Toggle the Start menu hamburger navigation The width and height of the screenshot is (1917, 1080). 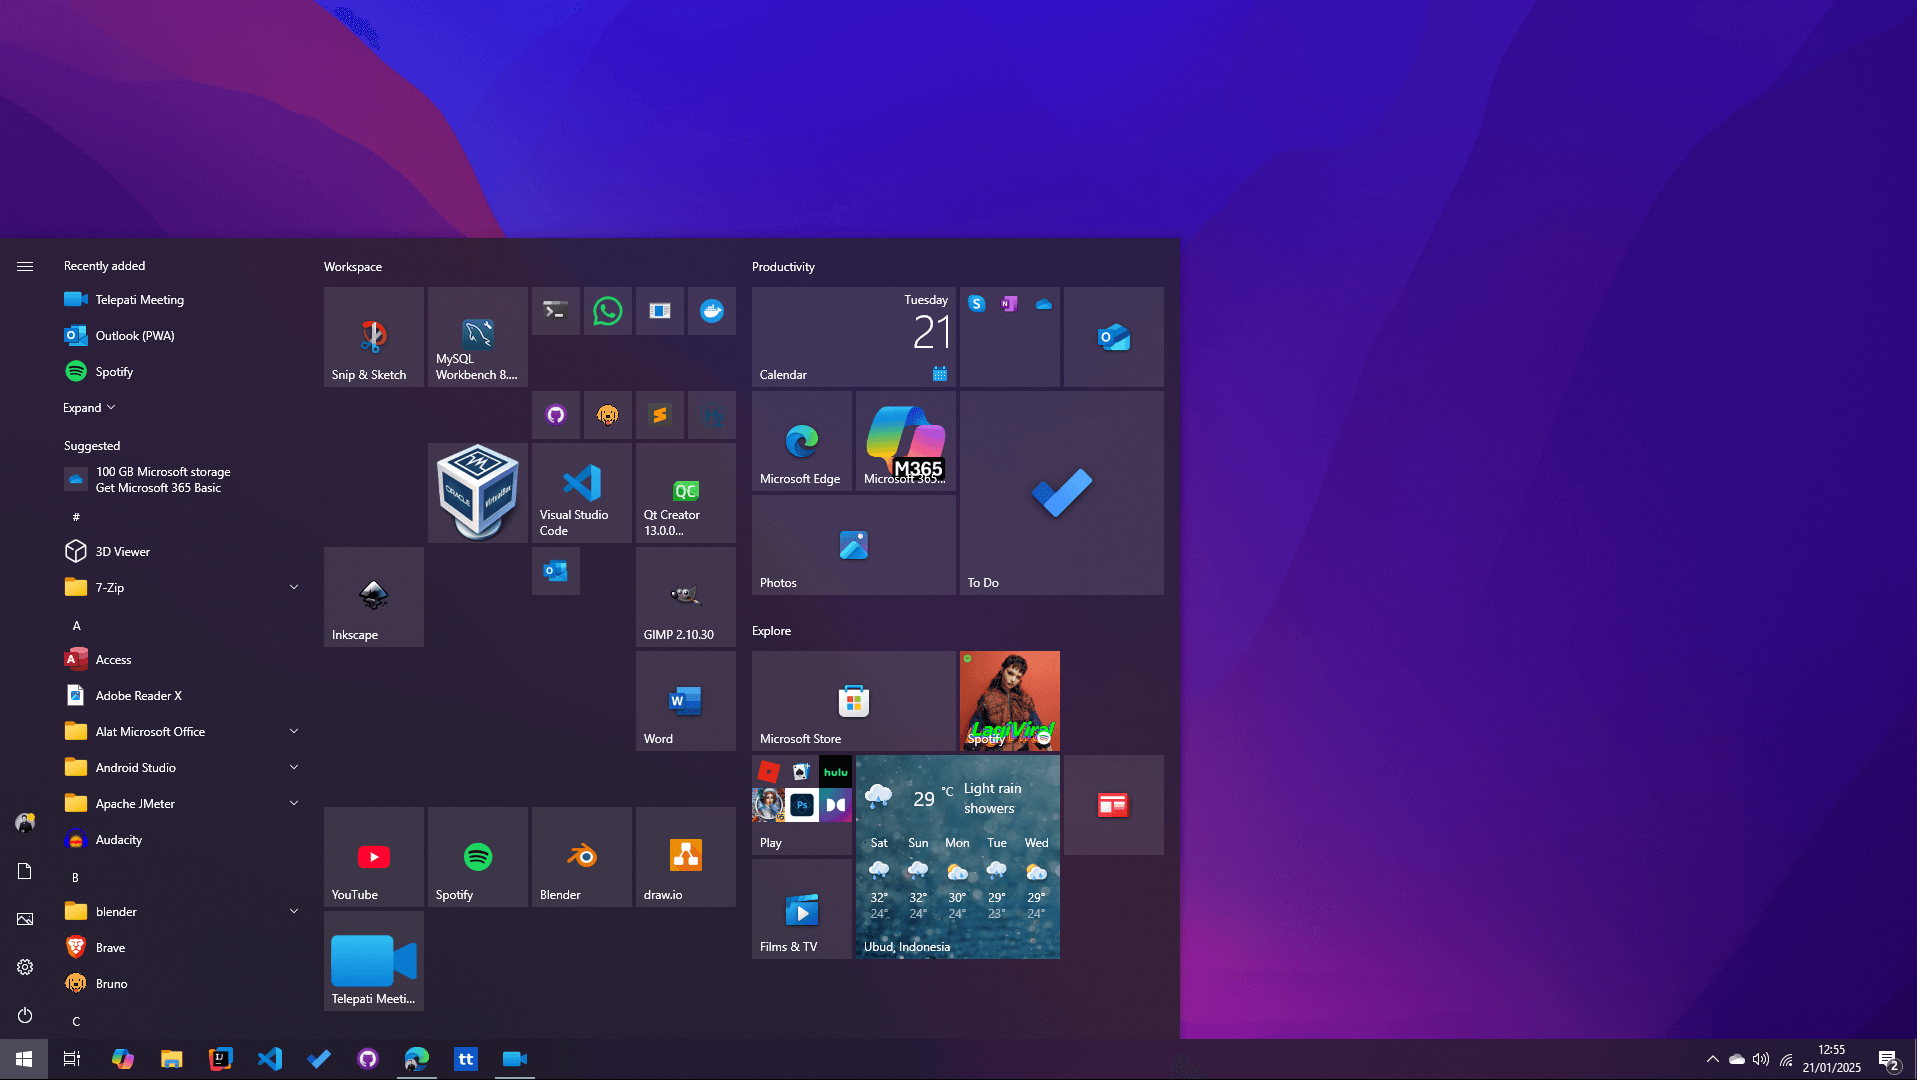click(25, 266)
